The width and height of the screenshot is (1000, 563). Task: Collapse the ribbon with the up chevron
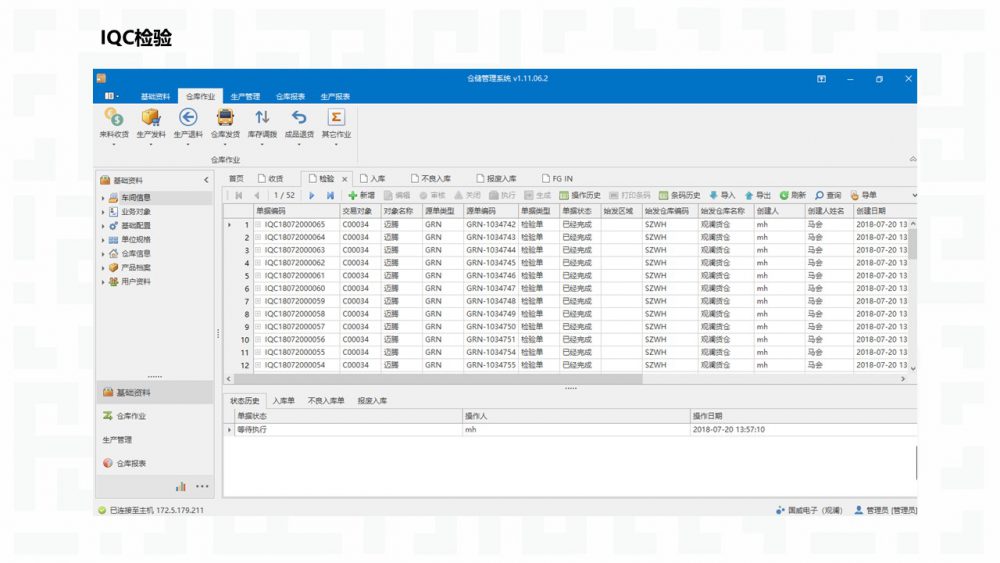913,159
